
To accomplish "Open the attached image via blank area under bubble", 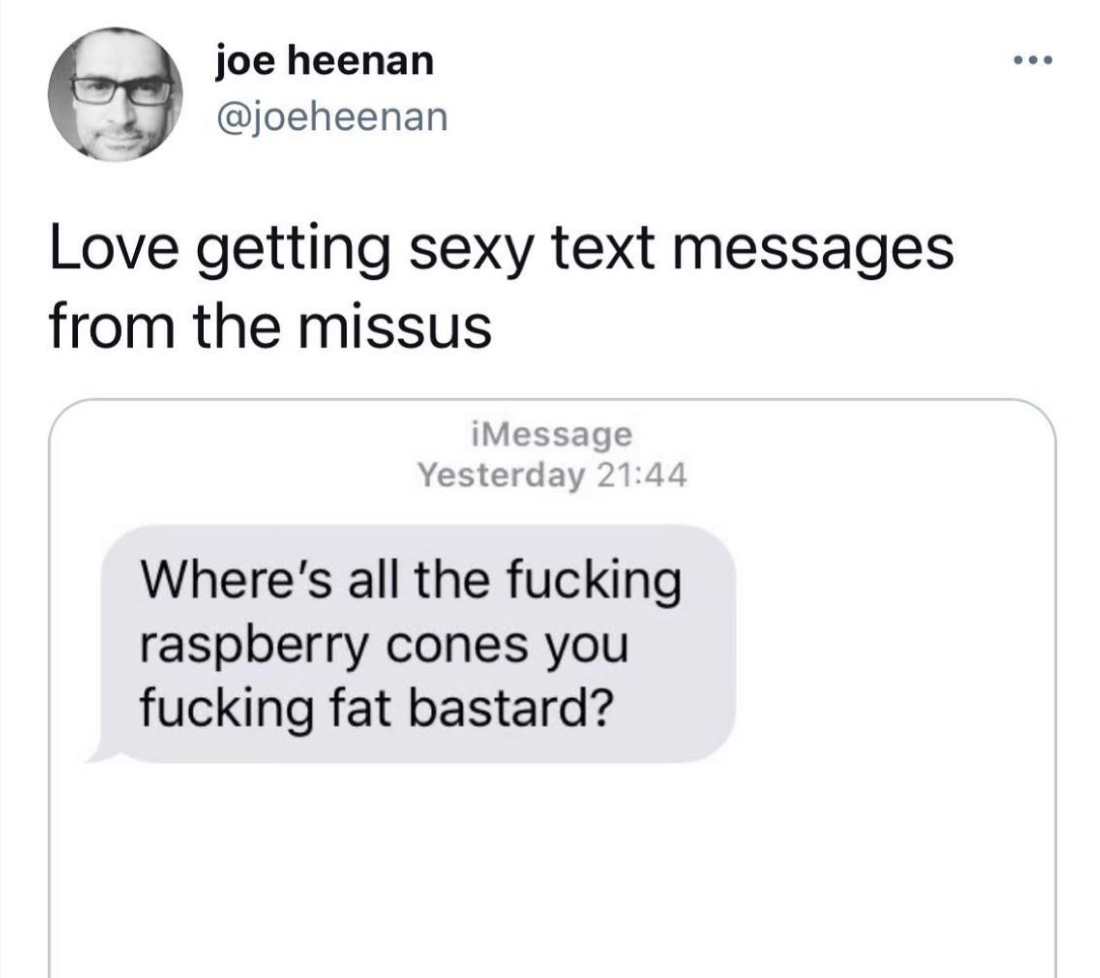I will click(552, 870).
